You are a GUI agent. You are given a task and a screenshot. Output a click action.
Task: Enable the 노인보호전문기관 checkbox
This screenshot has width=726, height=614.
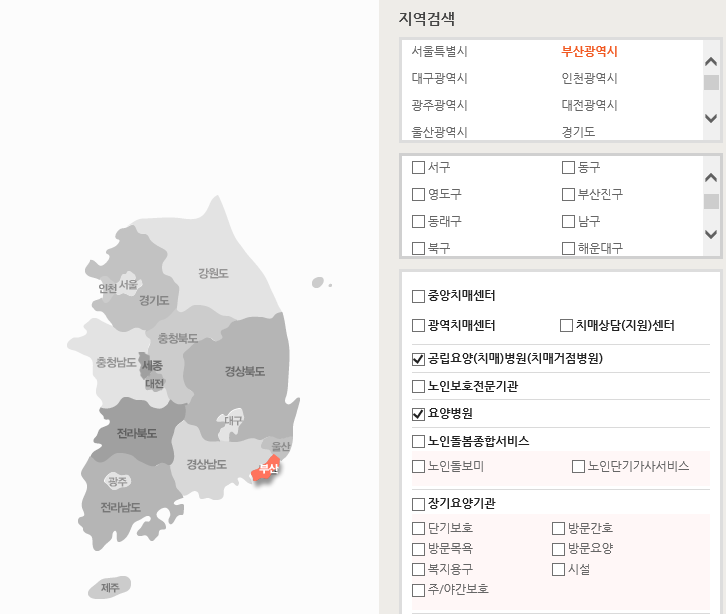[x=418, y=386]
